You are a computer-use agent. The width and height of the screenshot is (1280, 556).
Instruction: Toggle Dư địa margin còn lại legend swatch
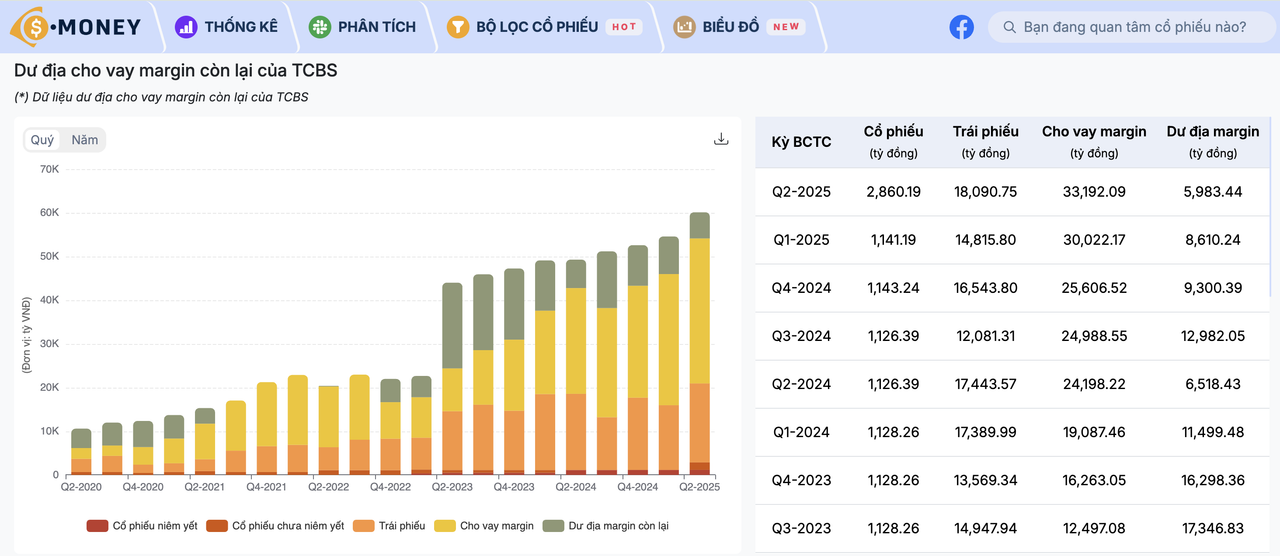[x=553, y=525]
